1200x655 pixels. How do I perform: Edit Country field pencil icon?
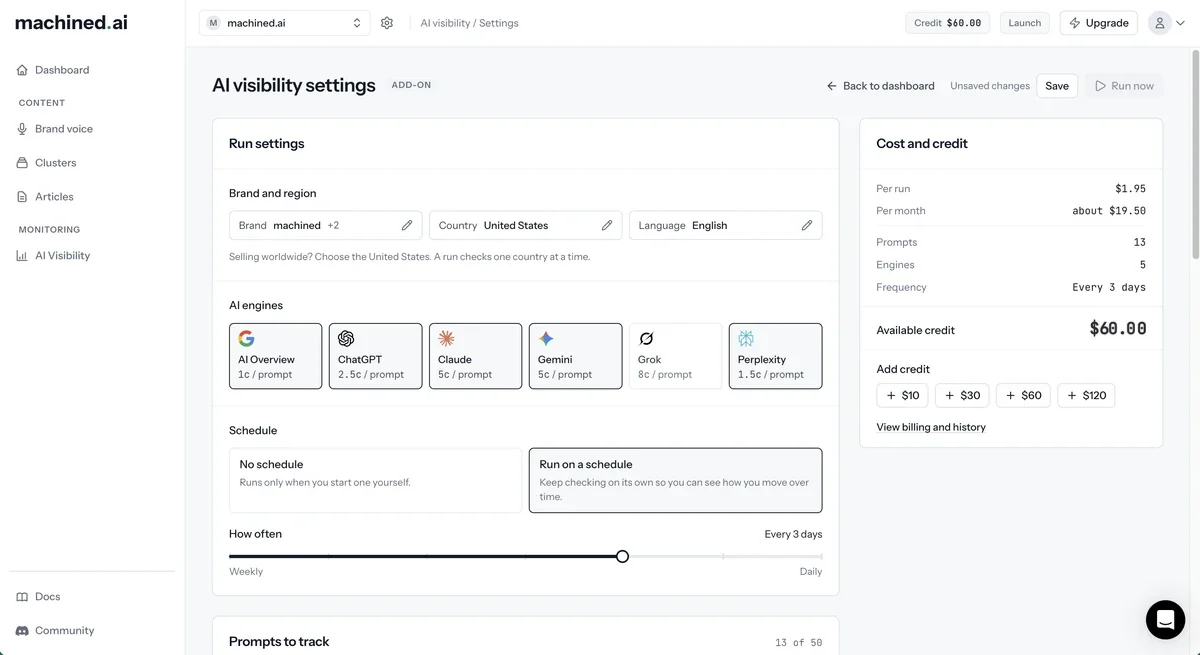[x=607, y=225]
